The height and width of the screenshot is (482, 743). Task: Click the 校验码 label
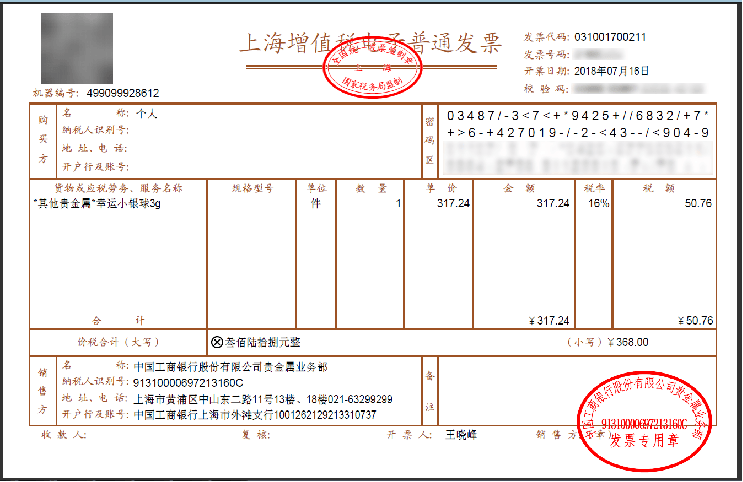coord(546,88)
